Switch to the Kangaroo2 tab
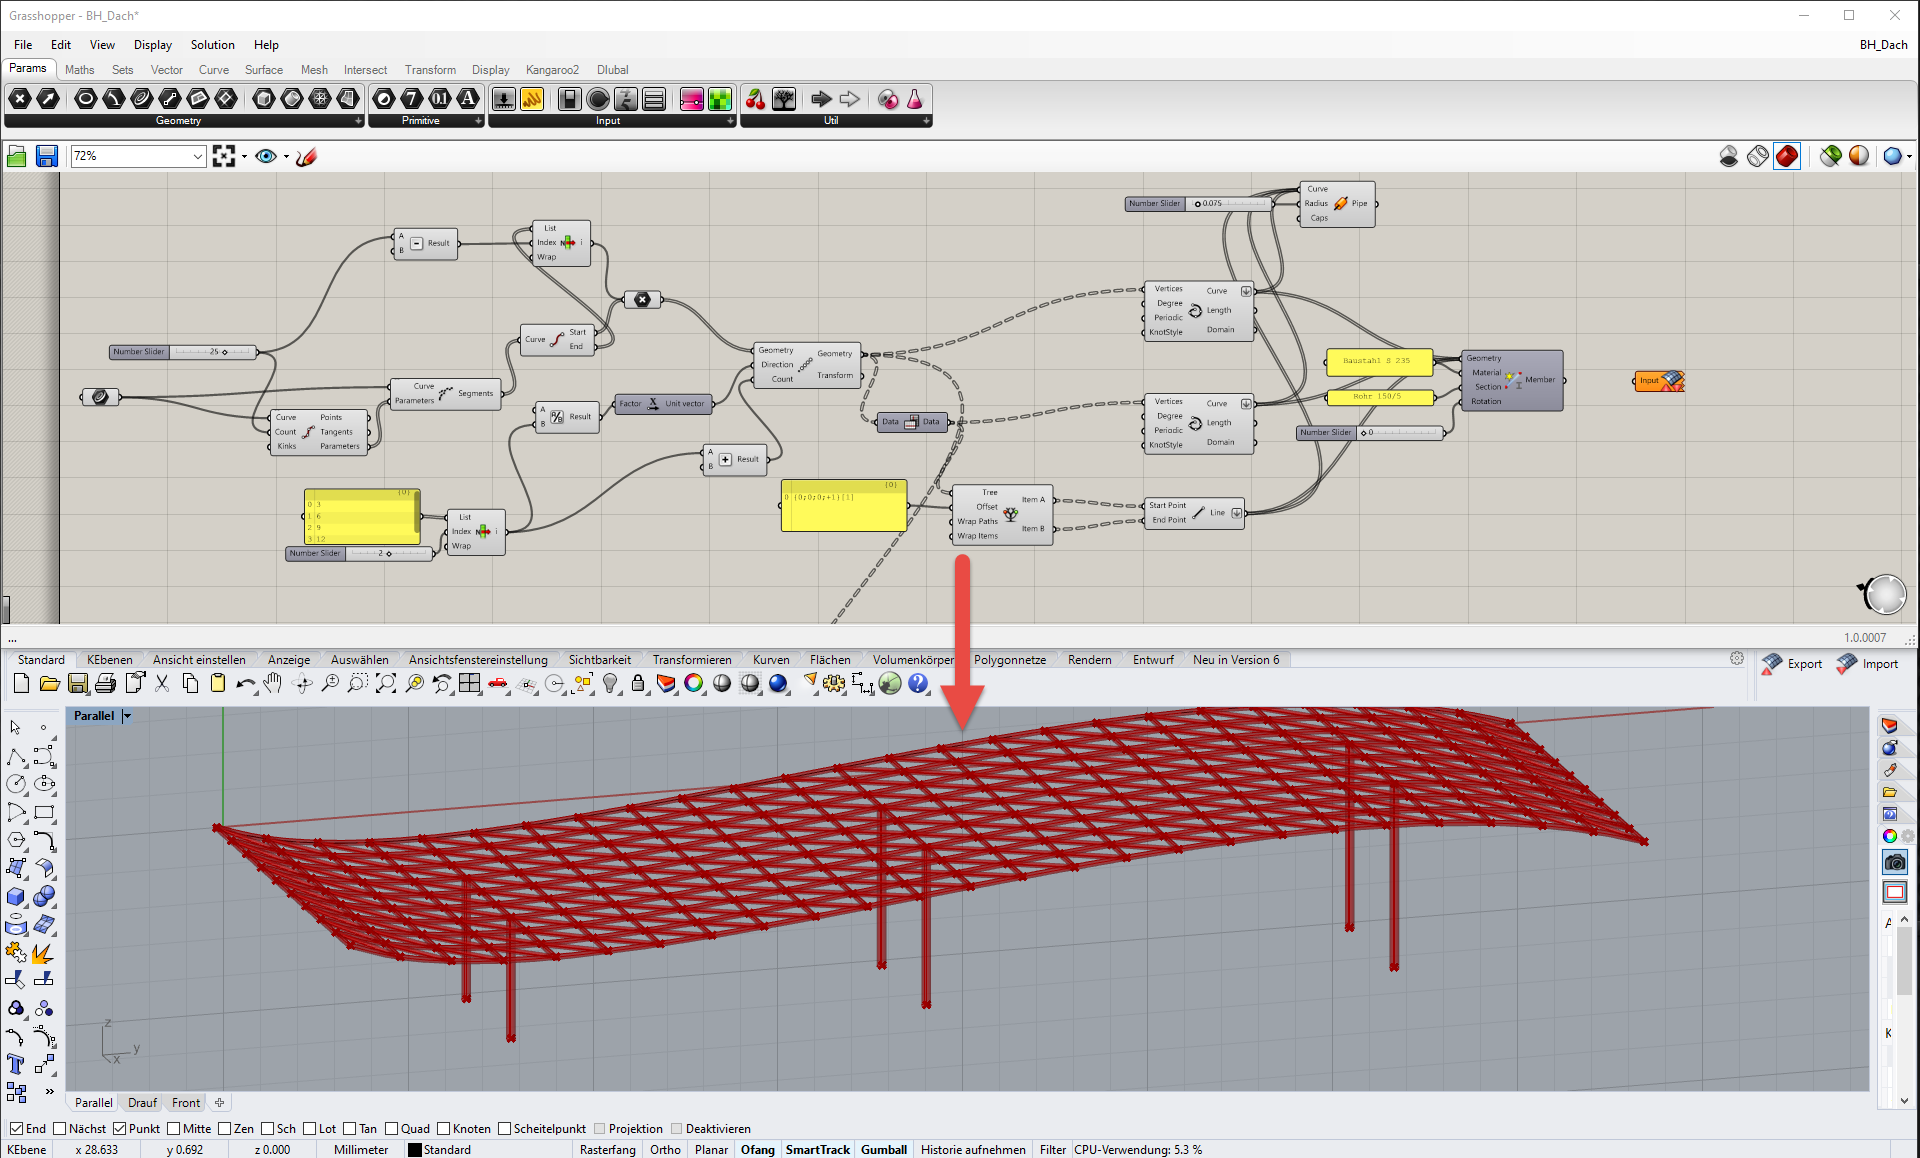The image size is (1920, 1158). pyautogui.click(x=552, y=69)
